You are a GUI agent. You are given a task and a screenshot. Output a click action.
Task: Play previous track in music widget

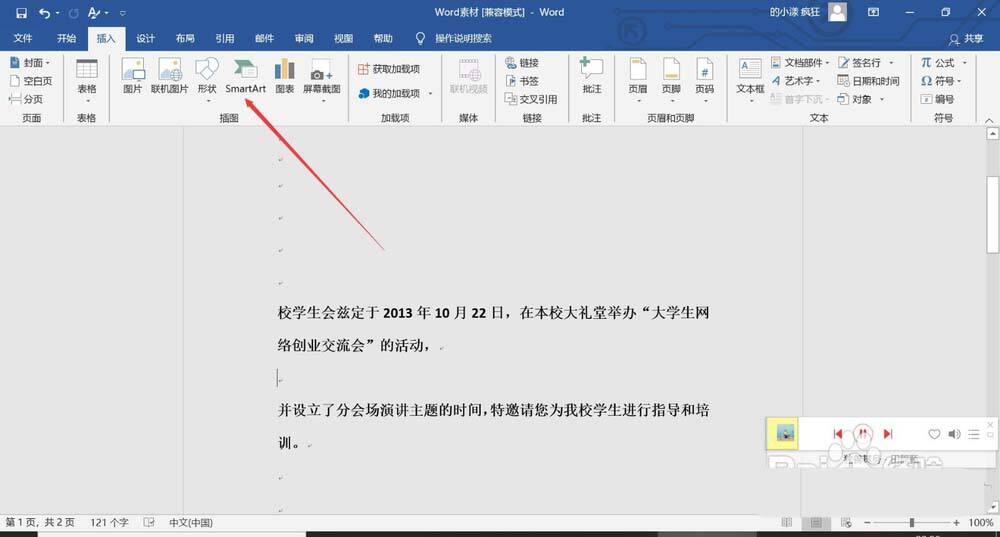pos(838,434)
